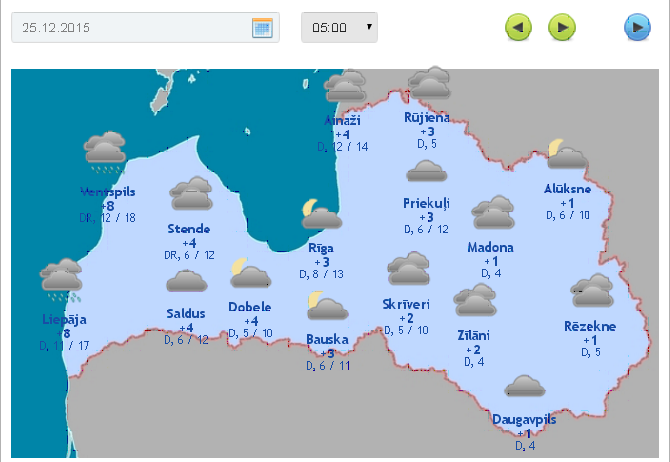Open the calendar date picker icon

click(262, 28)
